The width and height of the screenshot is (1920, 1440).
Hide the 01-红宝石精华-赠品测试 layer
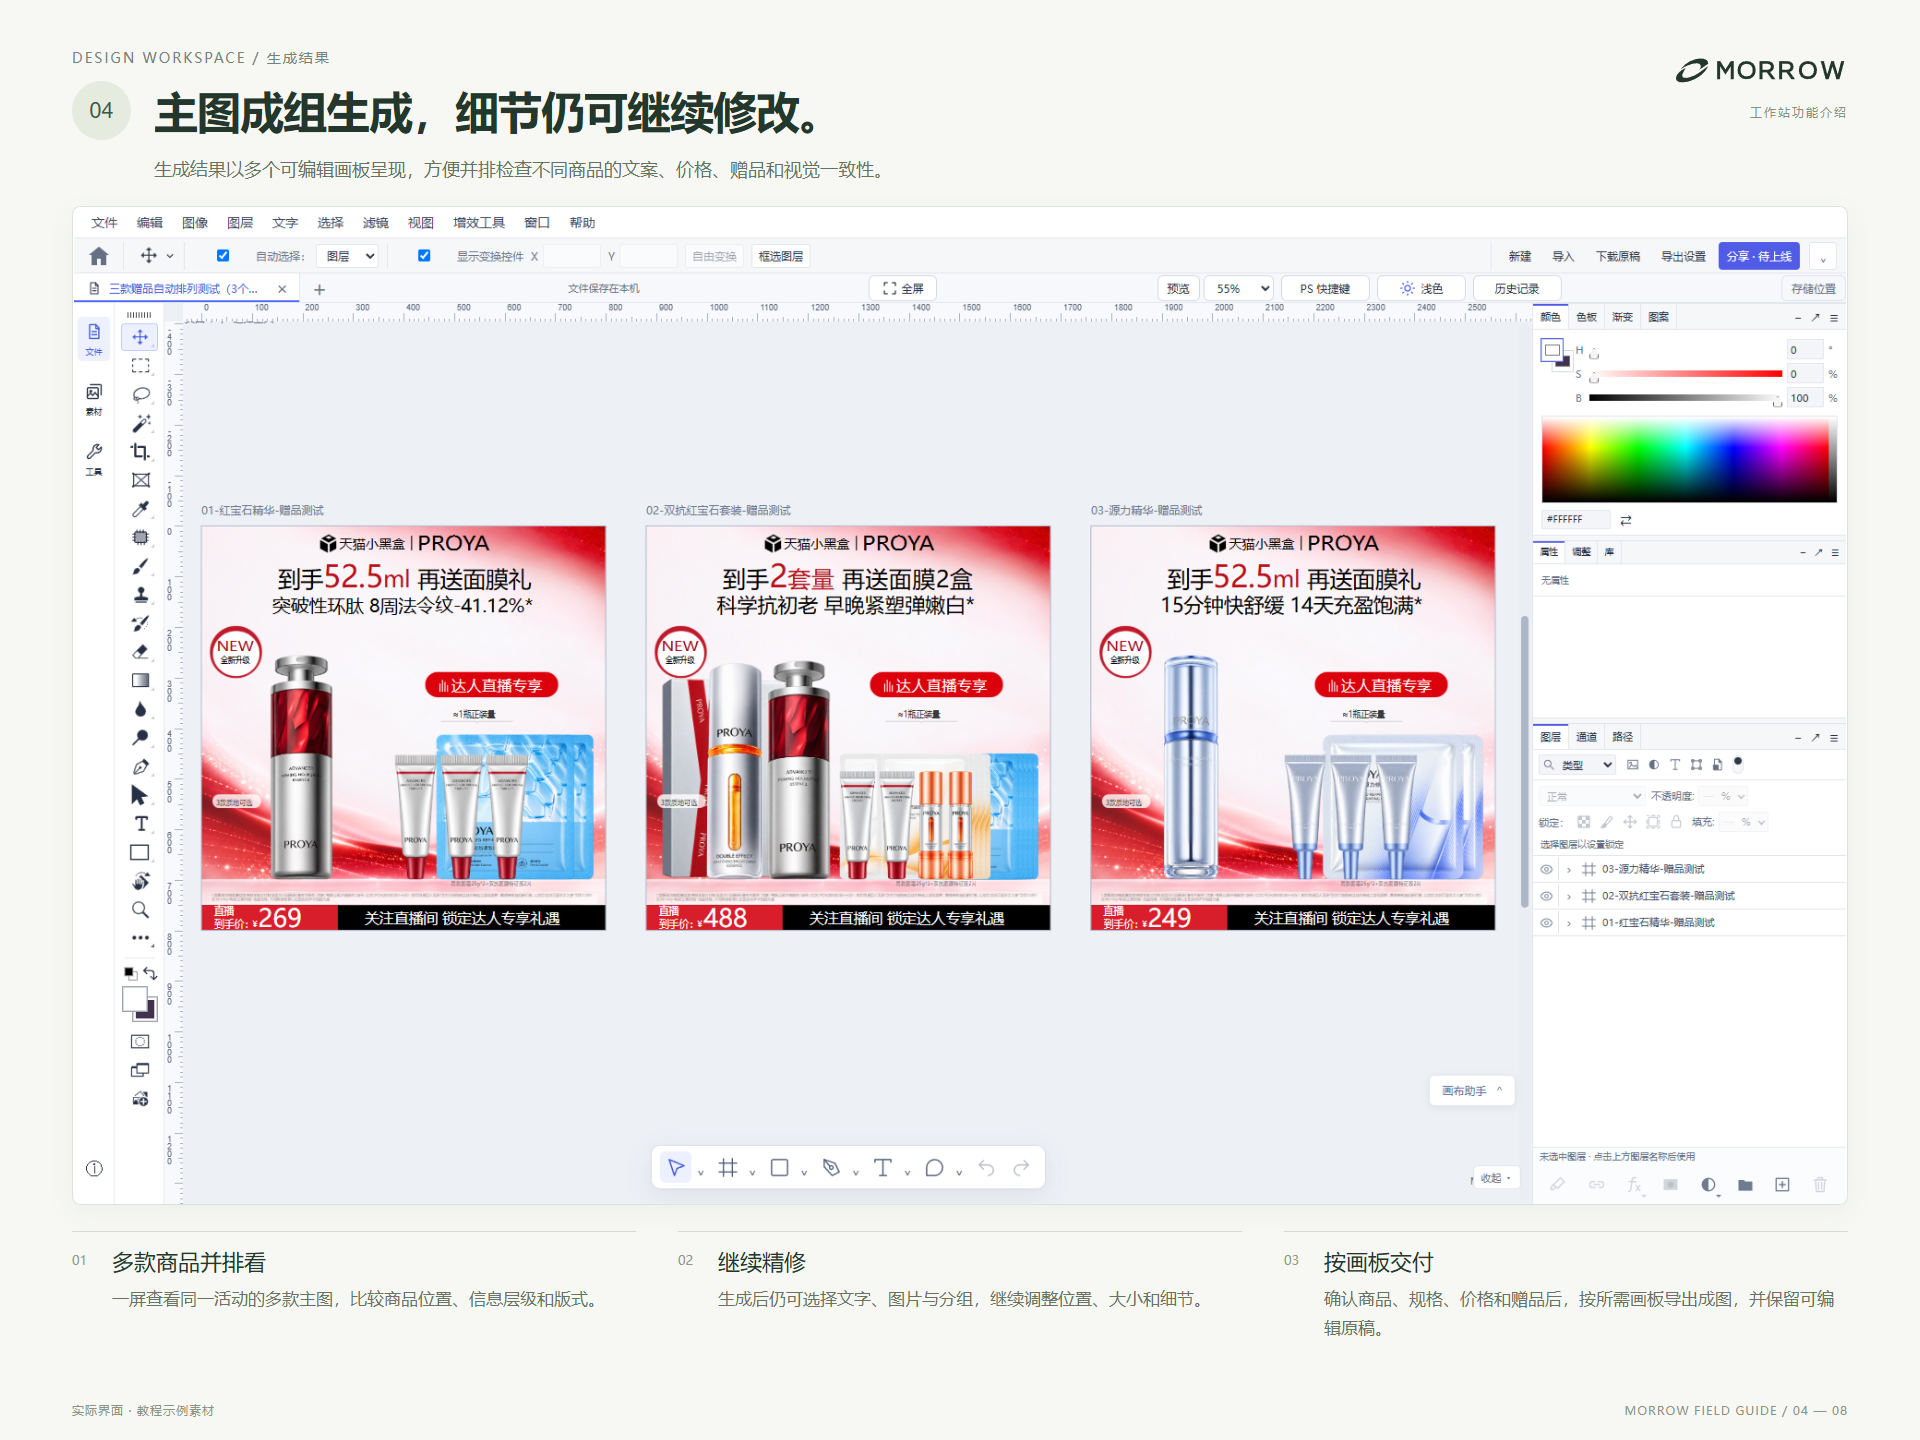click(x=1546, y=923)
